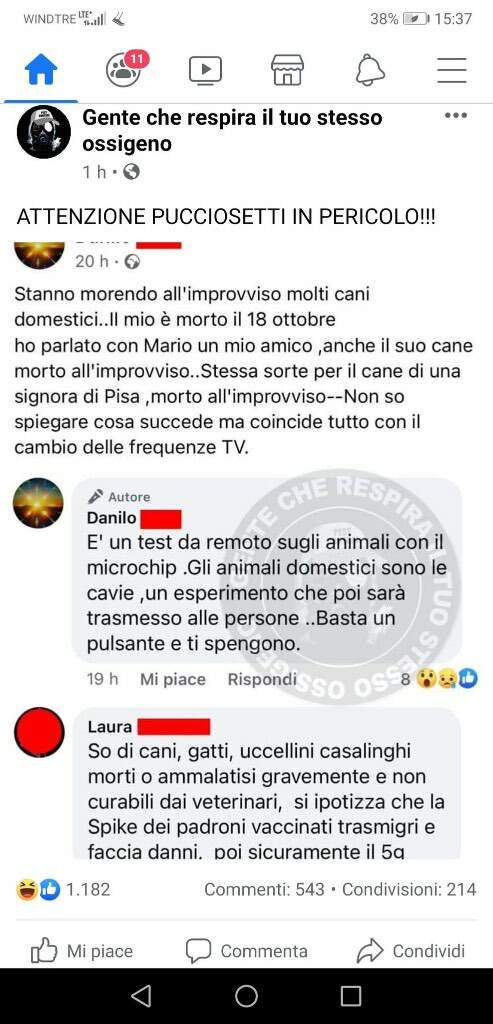This screenshot has width=493, height=1024.
Task: Tap Rispondi under Danilo's comment
Action: (x=262, y=679)
